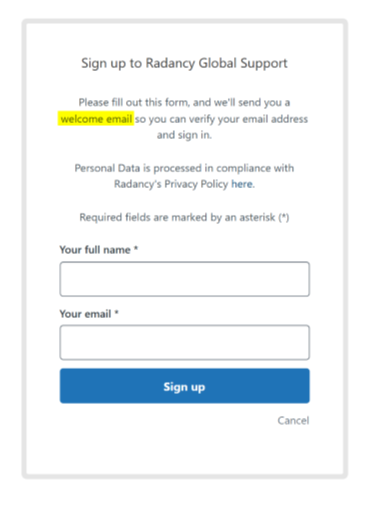
Task: Click the 'Your email' field label
Action: 85,314
